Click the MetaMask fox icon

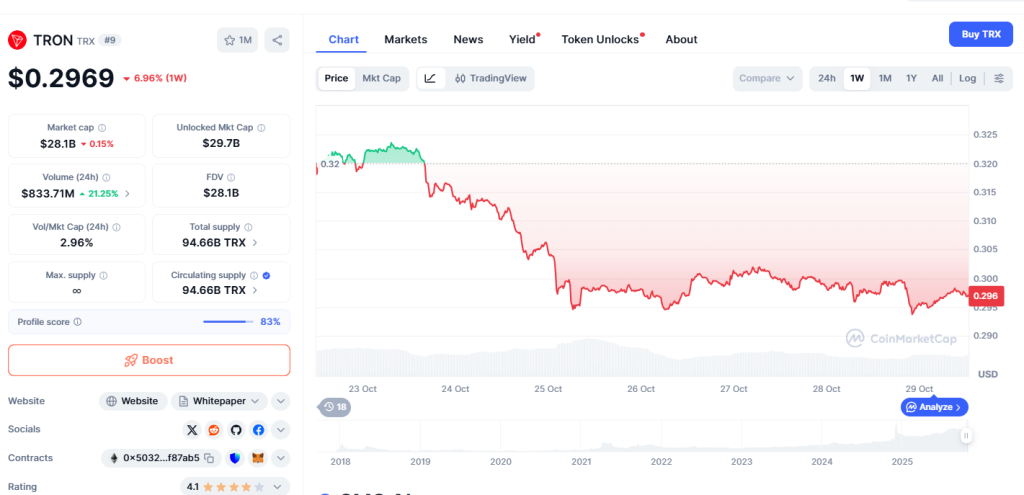pyautogui.click(x=257, y=458)
